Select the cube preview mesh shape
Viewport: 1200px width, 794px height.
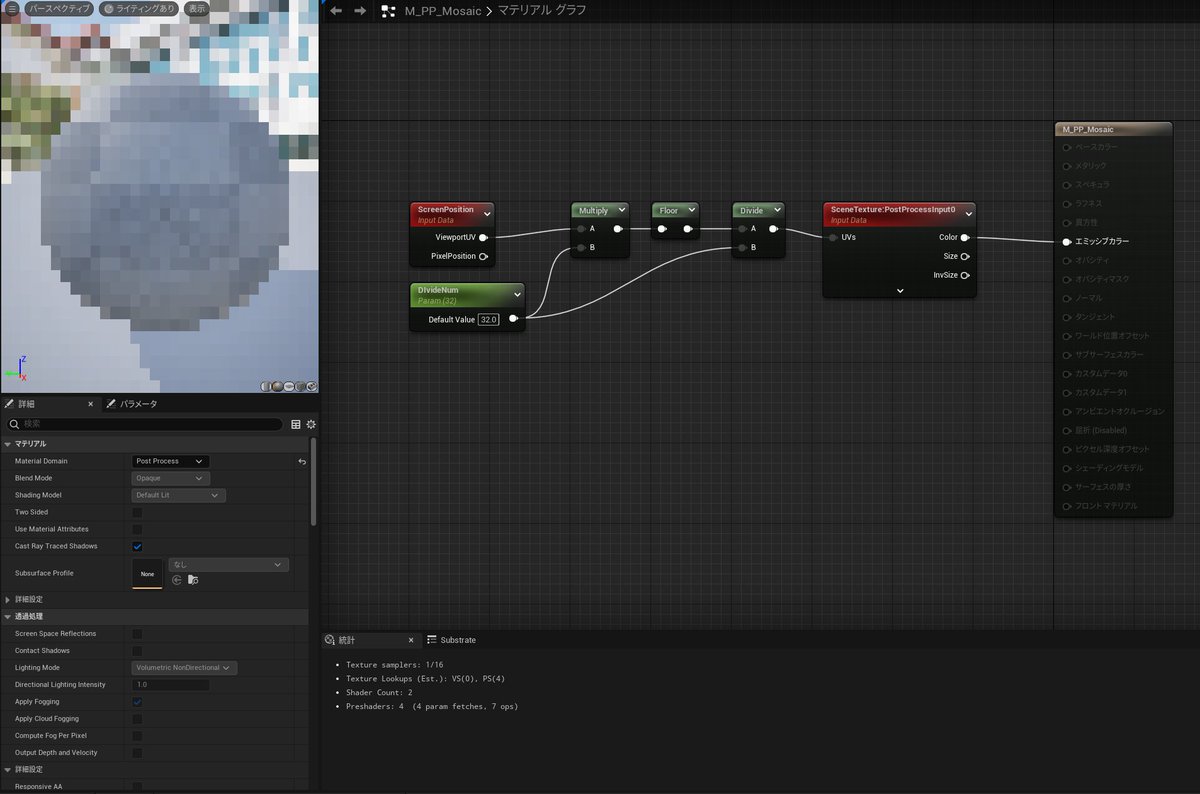pos(300,385)
